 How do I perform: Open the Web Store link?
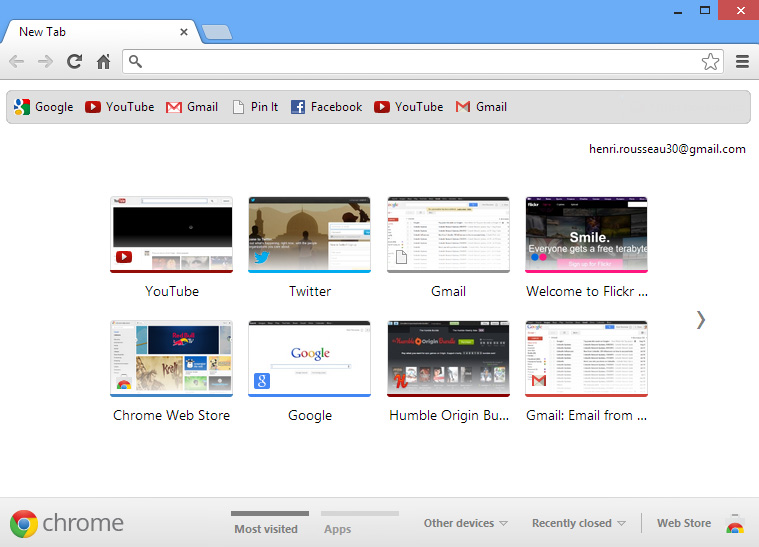coord(684,523)
